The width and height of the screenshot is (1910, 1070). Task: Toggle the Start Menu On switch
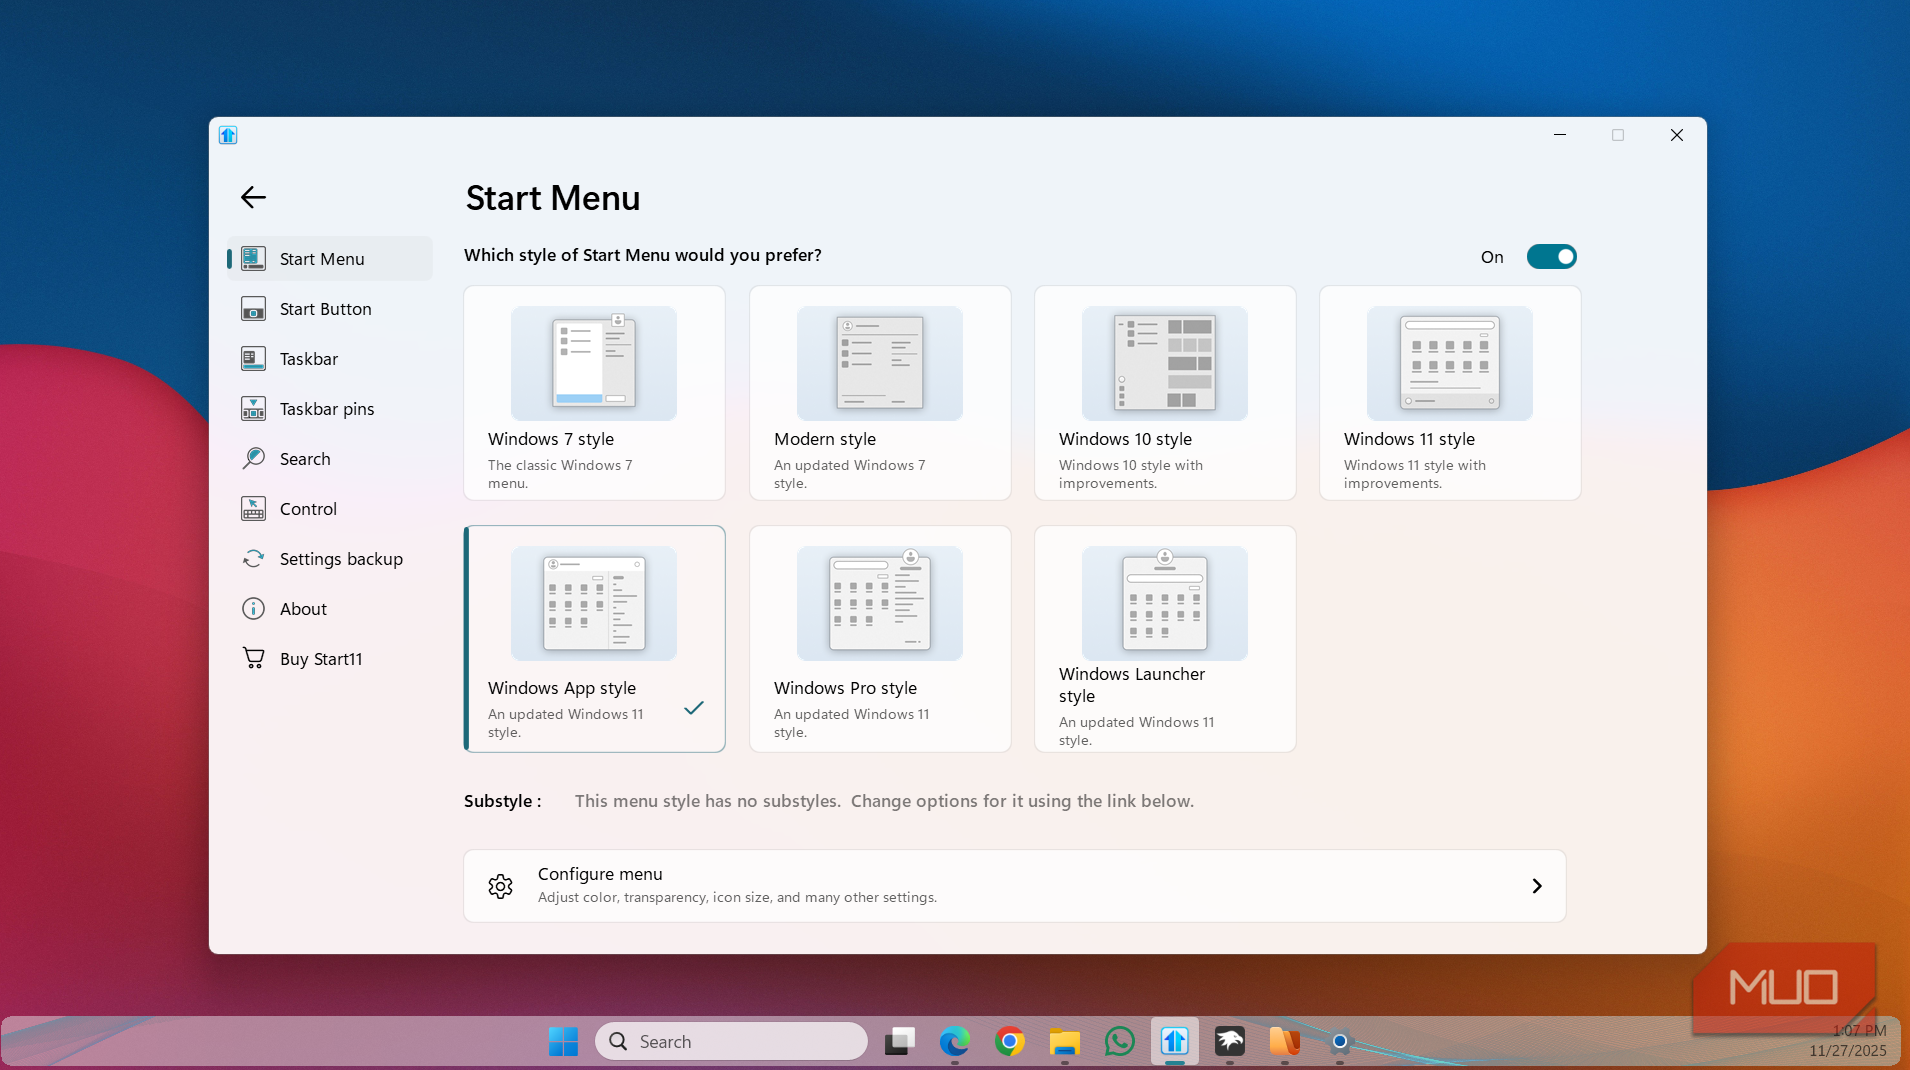(x=1551, y=257)
